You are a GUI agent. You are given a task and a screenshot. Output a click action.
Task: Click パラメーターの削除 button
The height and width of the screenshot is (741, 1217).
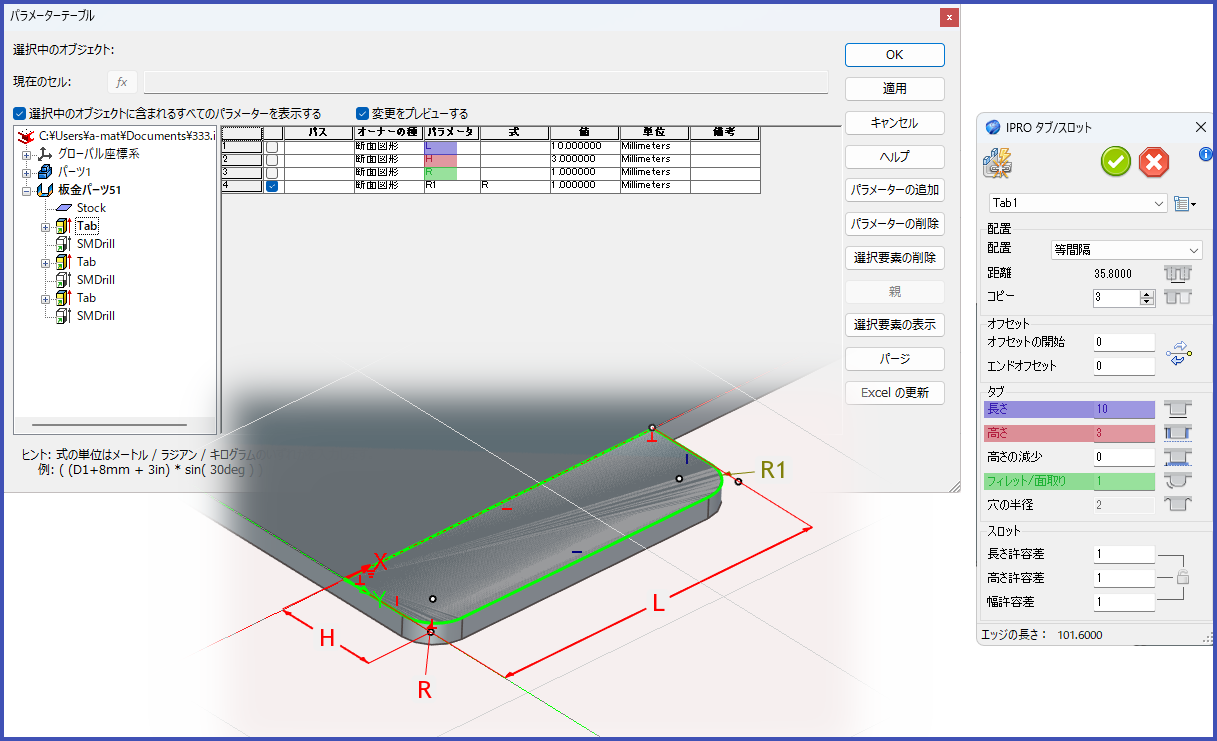pyautogui.click(x=894, y=224)
